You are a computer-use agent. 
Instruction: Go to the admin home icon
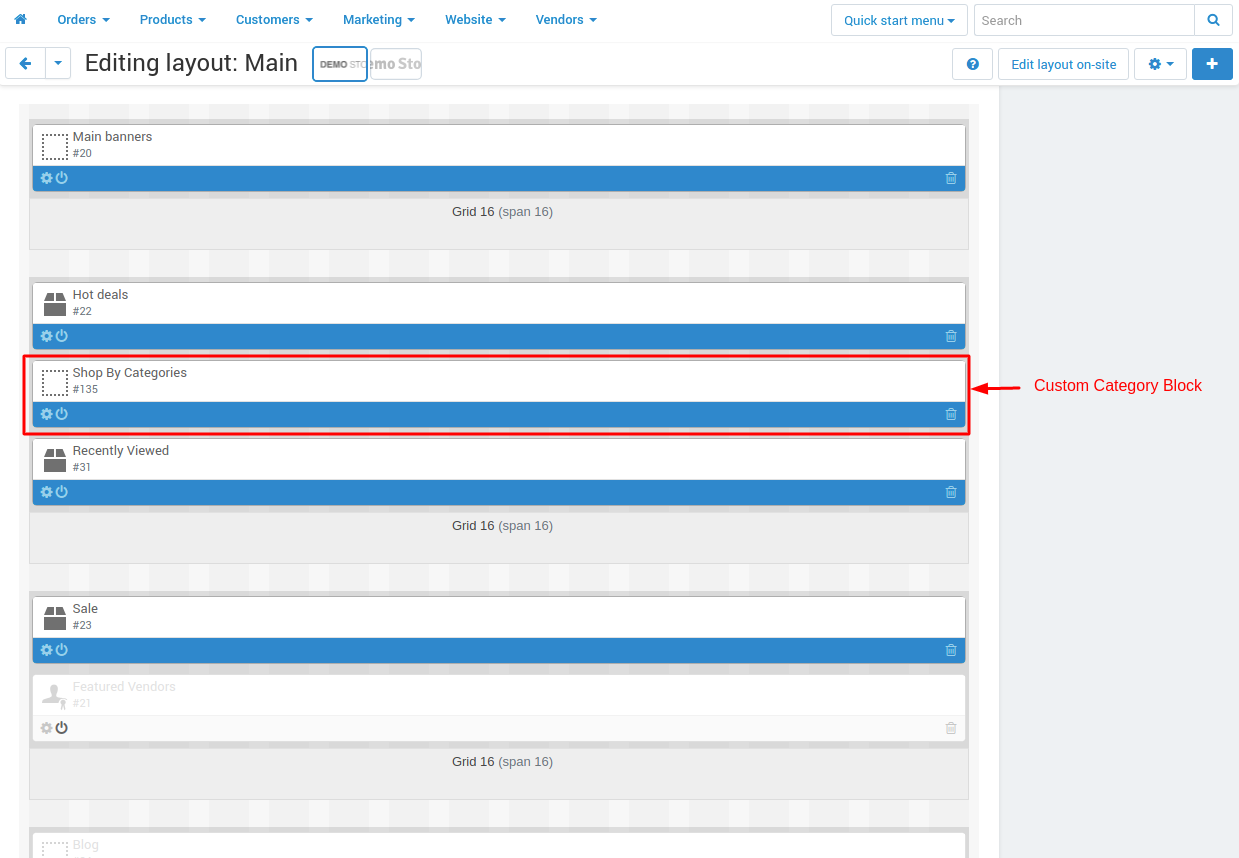point(20,19)
